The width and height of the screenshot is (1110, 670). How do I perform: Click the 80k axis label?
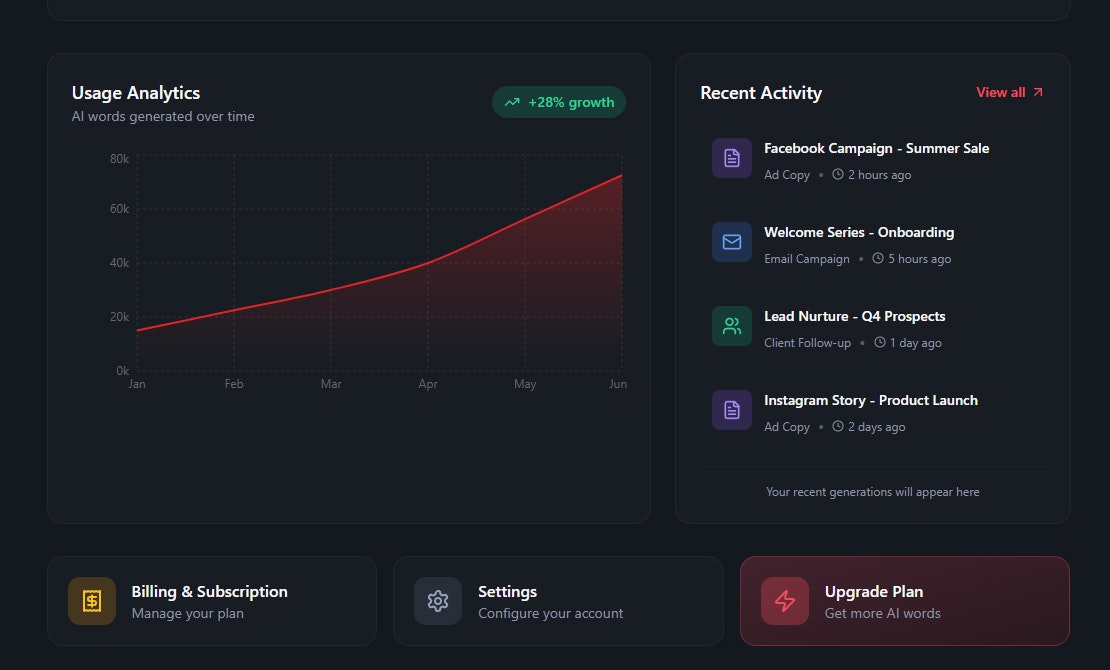(x=120, y=159)
